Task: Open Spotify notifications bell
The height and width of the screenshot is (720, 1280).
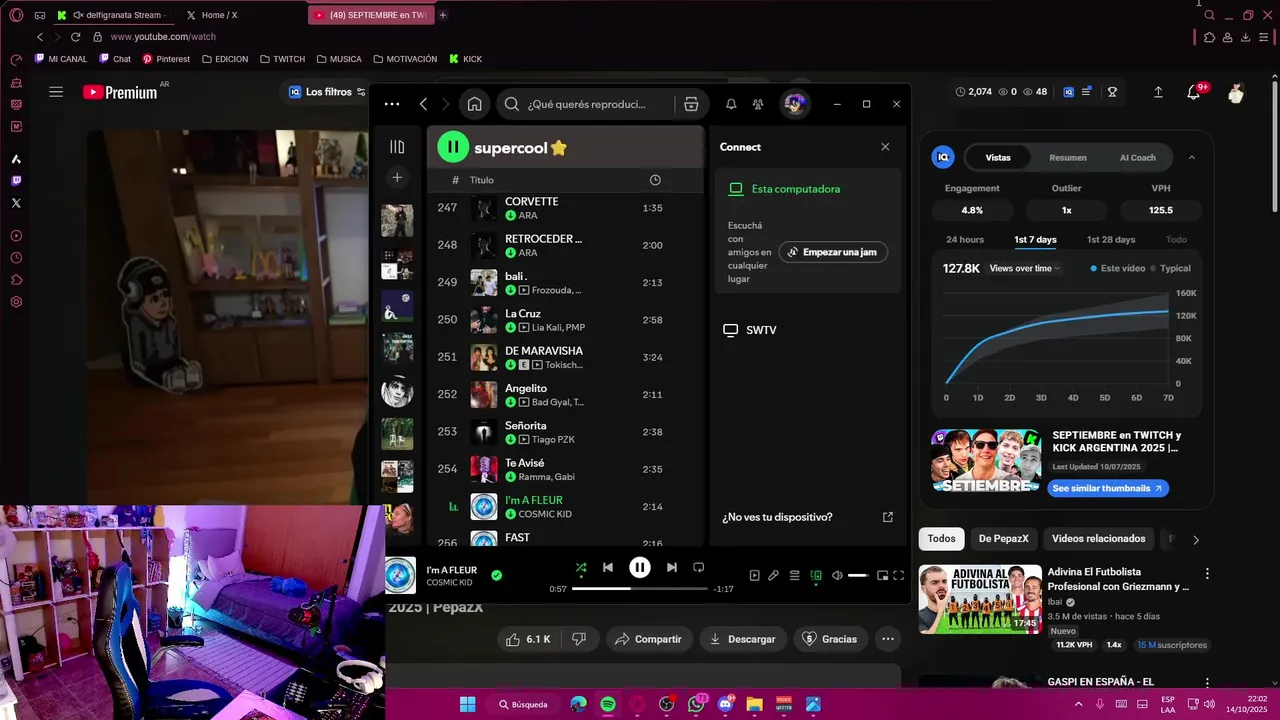Action: (x=731, y=104)
